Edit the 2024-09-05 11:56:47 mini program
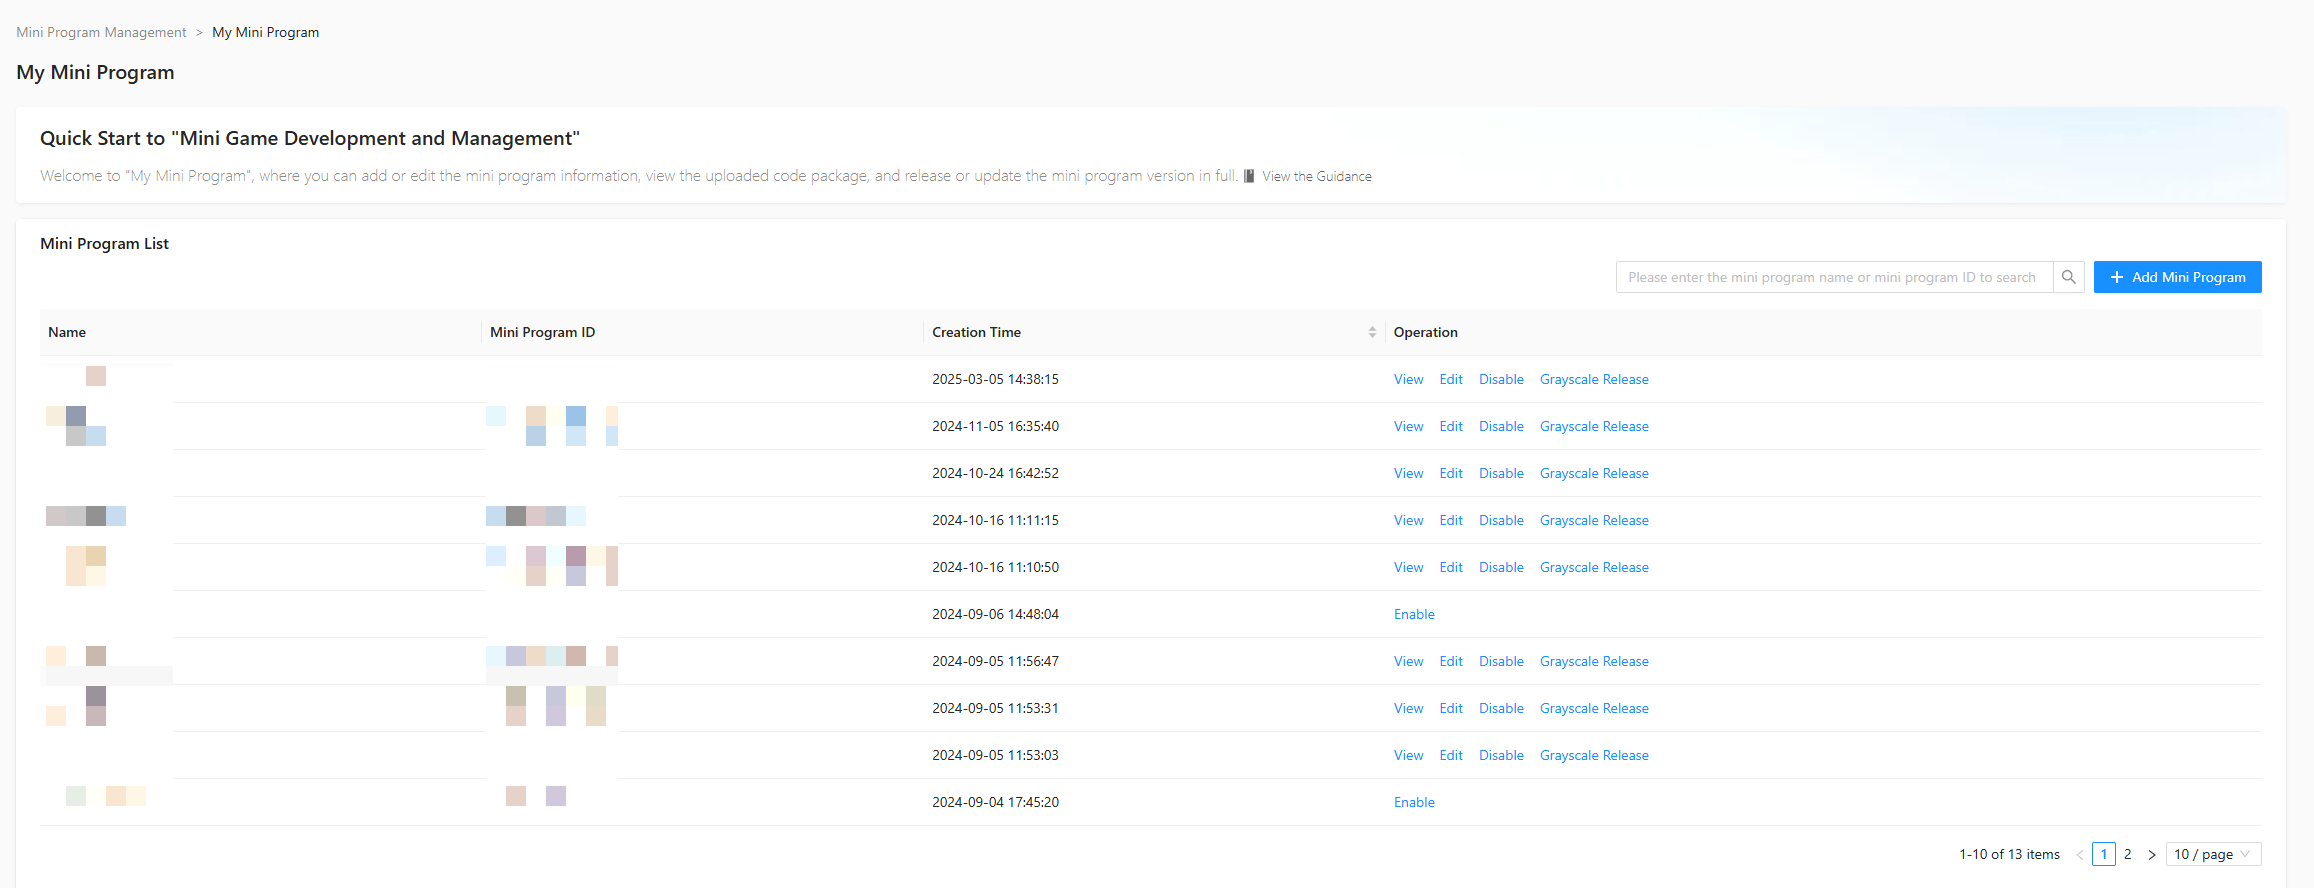 pos(1451,661)
